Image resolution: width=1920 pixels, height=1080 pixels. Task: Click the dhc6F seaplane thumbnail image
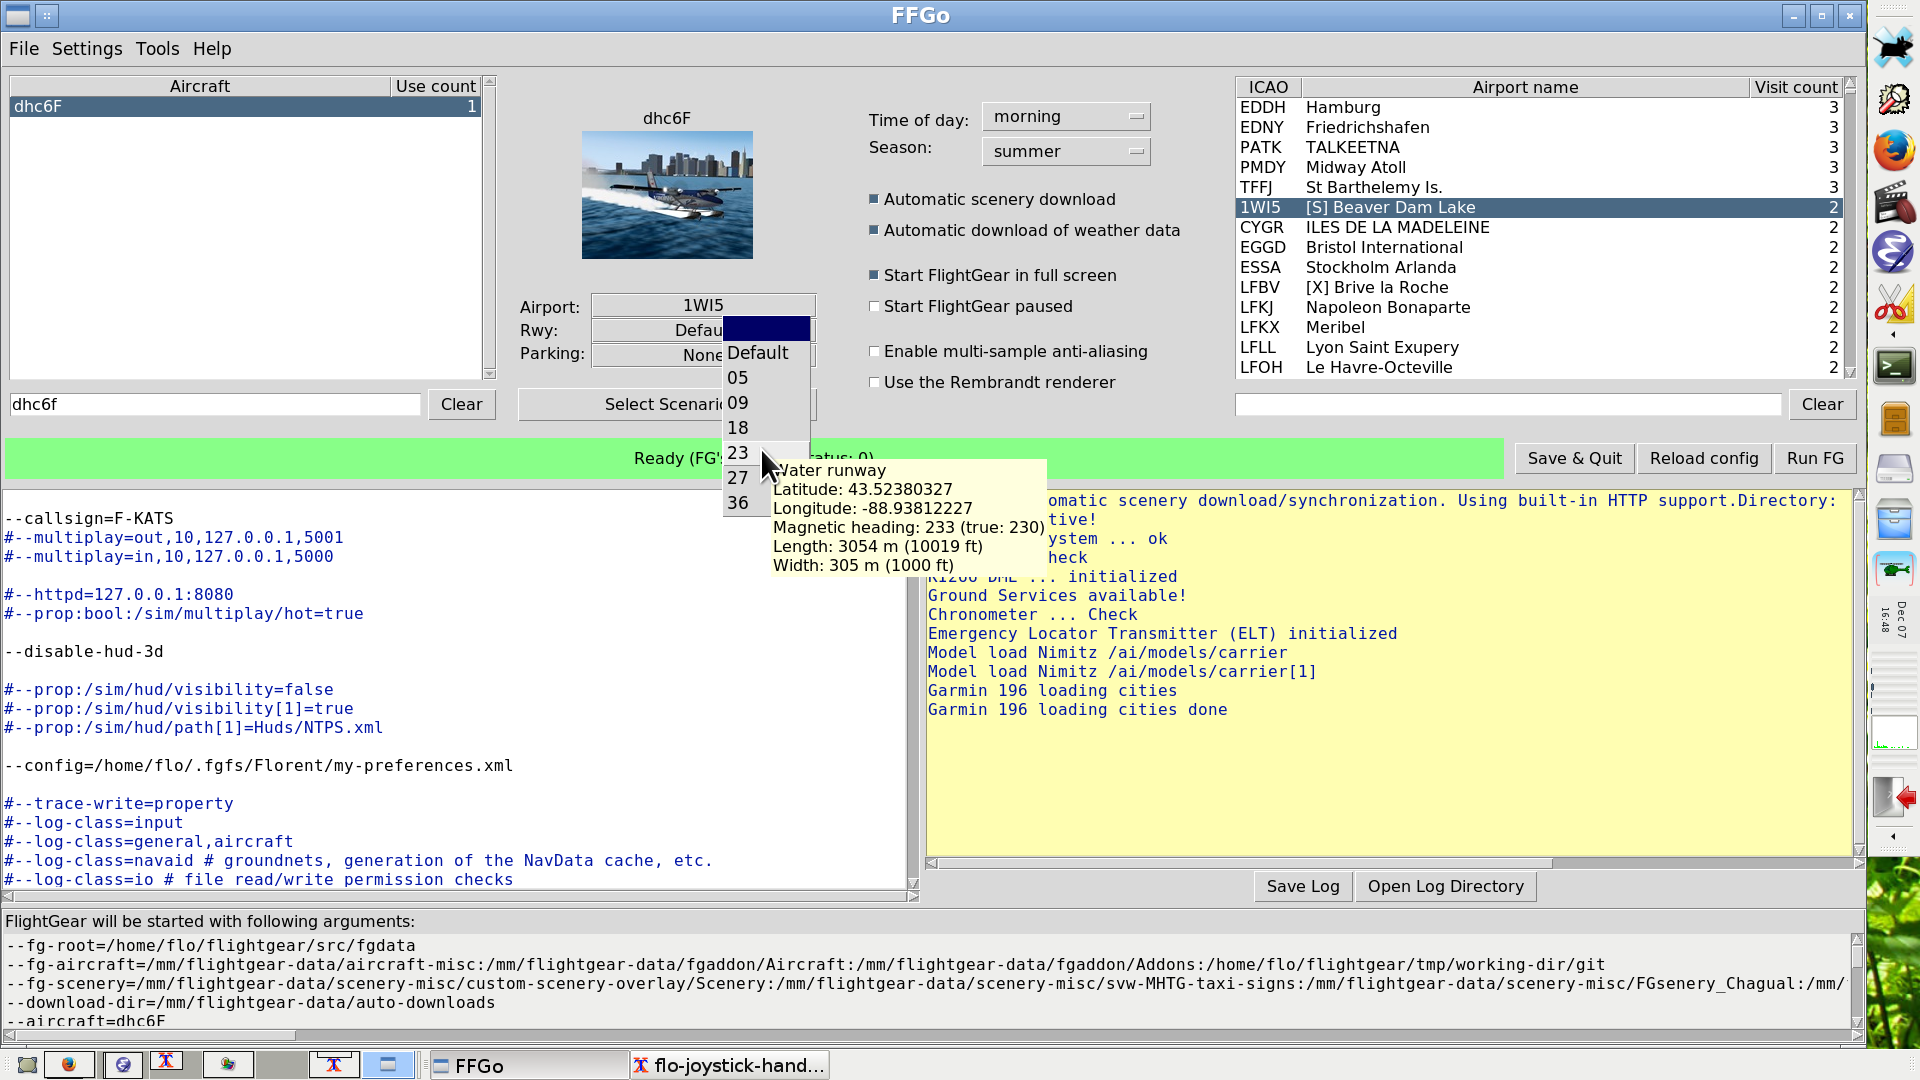point(667,195)
